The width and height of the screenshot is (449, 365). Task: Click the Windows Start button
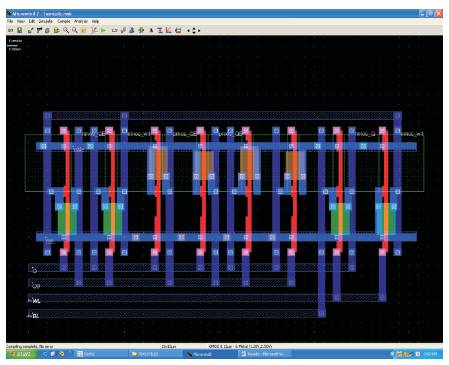(22, 354)
